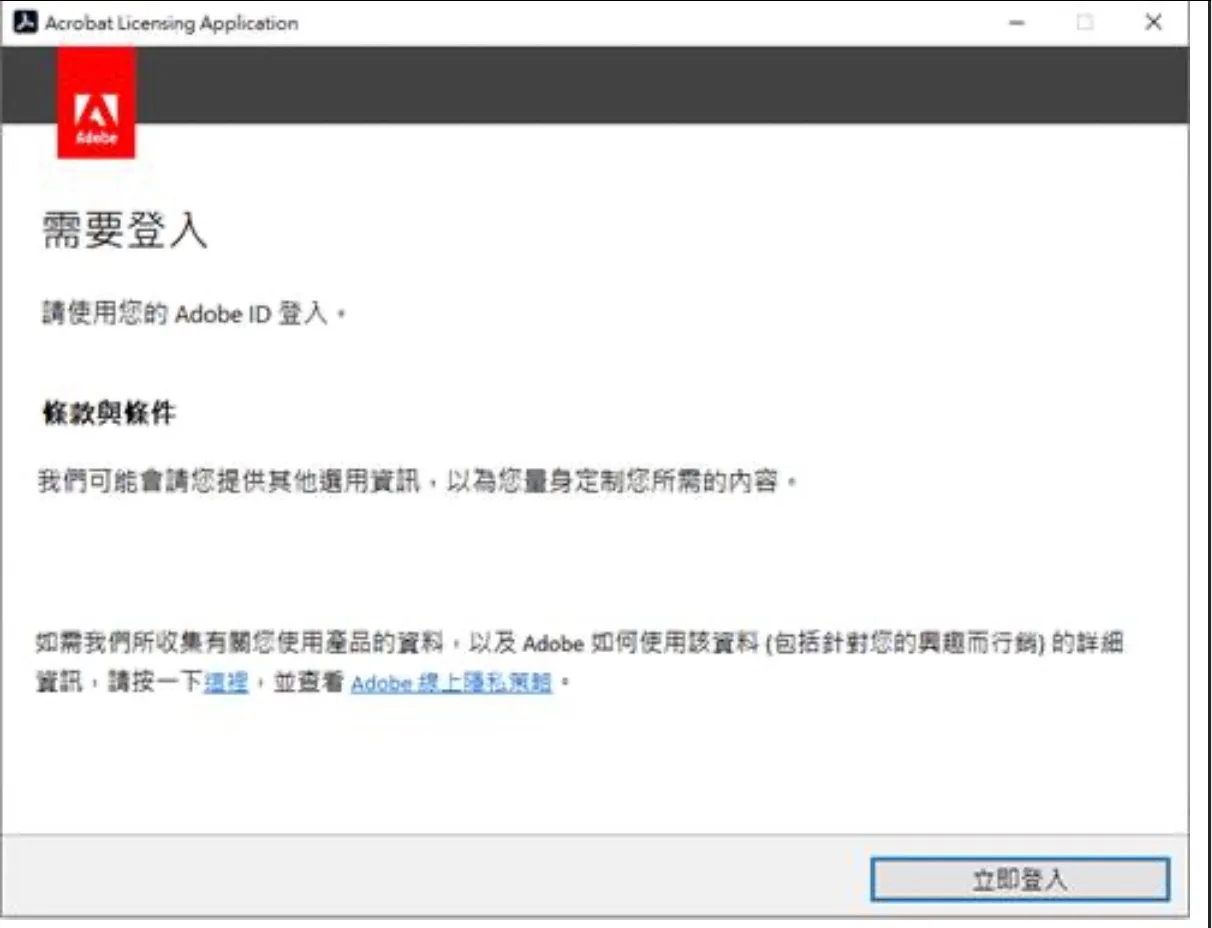Minimize the Acrobat Licensing Application window
This screenshot has width=1212, height=928.
[1017, 22]
